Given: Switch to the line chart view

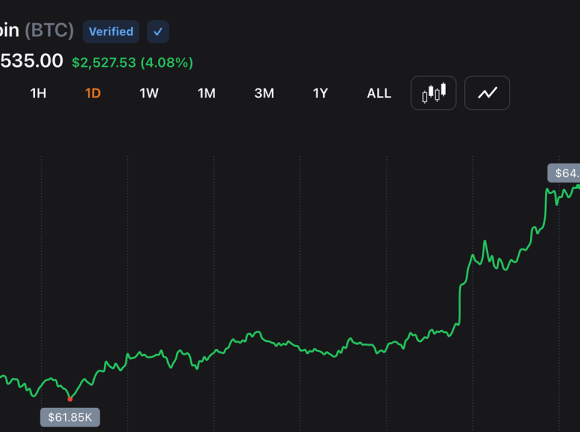Looking at the screenshot, I should point(487,93).
